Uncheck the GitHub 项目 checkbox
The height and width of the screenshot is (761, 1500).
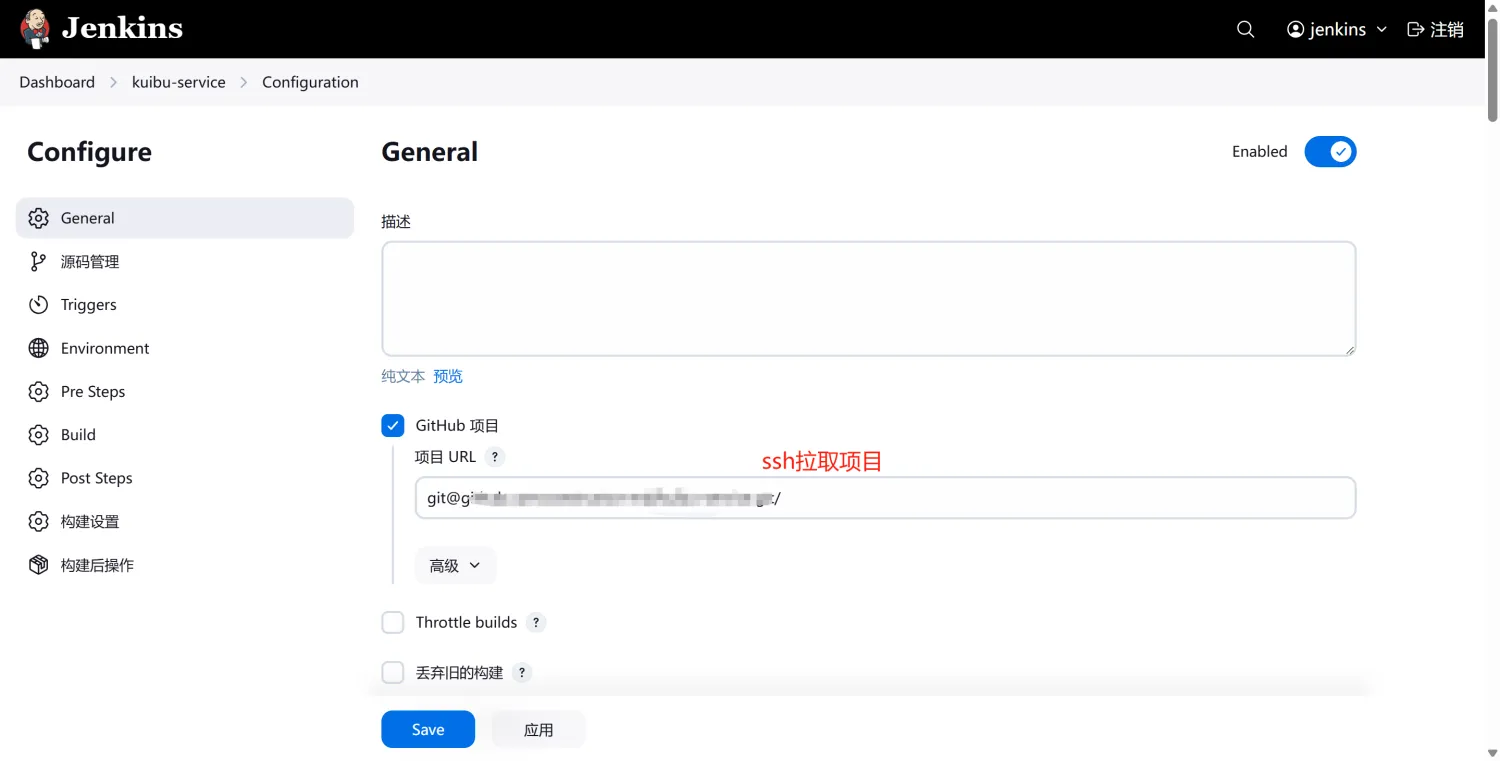[392, 425]
